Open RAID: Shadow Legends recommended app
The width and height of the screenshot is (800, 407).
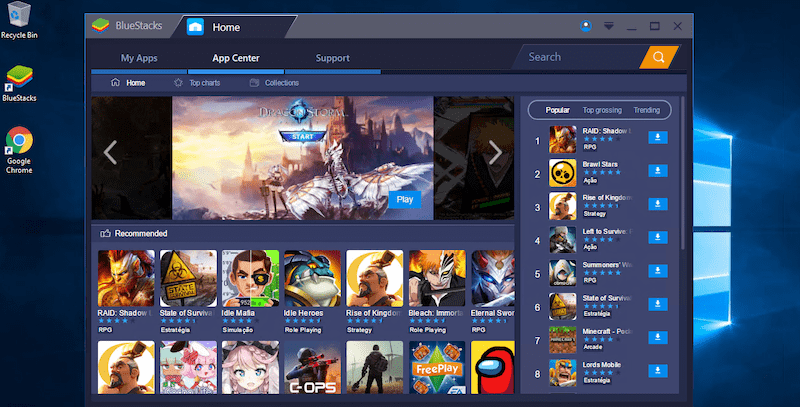[126, 278]
